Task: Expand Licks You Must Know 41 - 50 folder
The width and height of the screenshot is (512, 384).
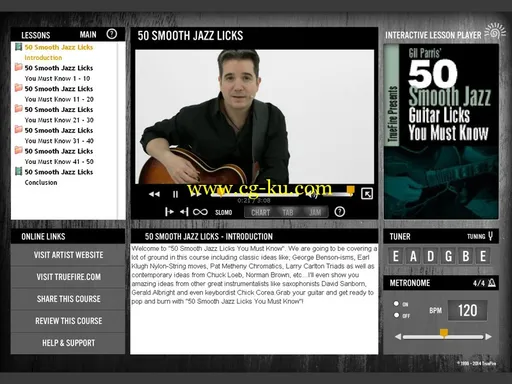Action: (x=59, y=156)
